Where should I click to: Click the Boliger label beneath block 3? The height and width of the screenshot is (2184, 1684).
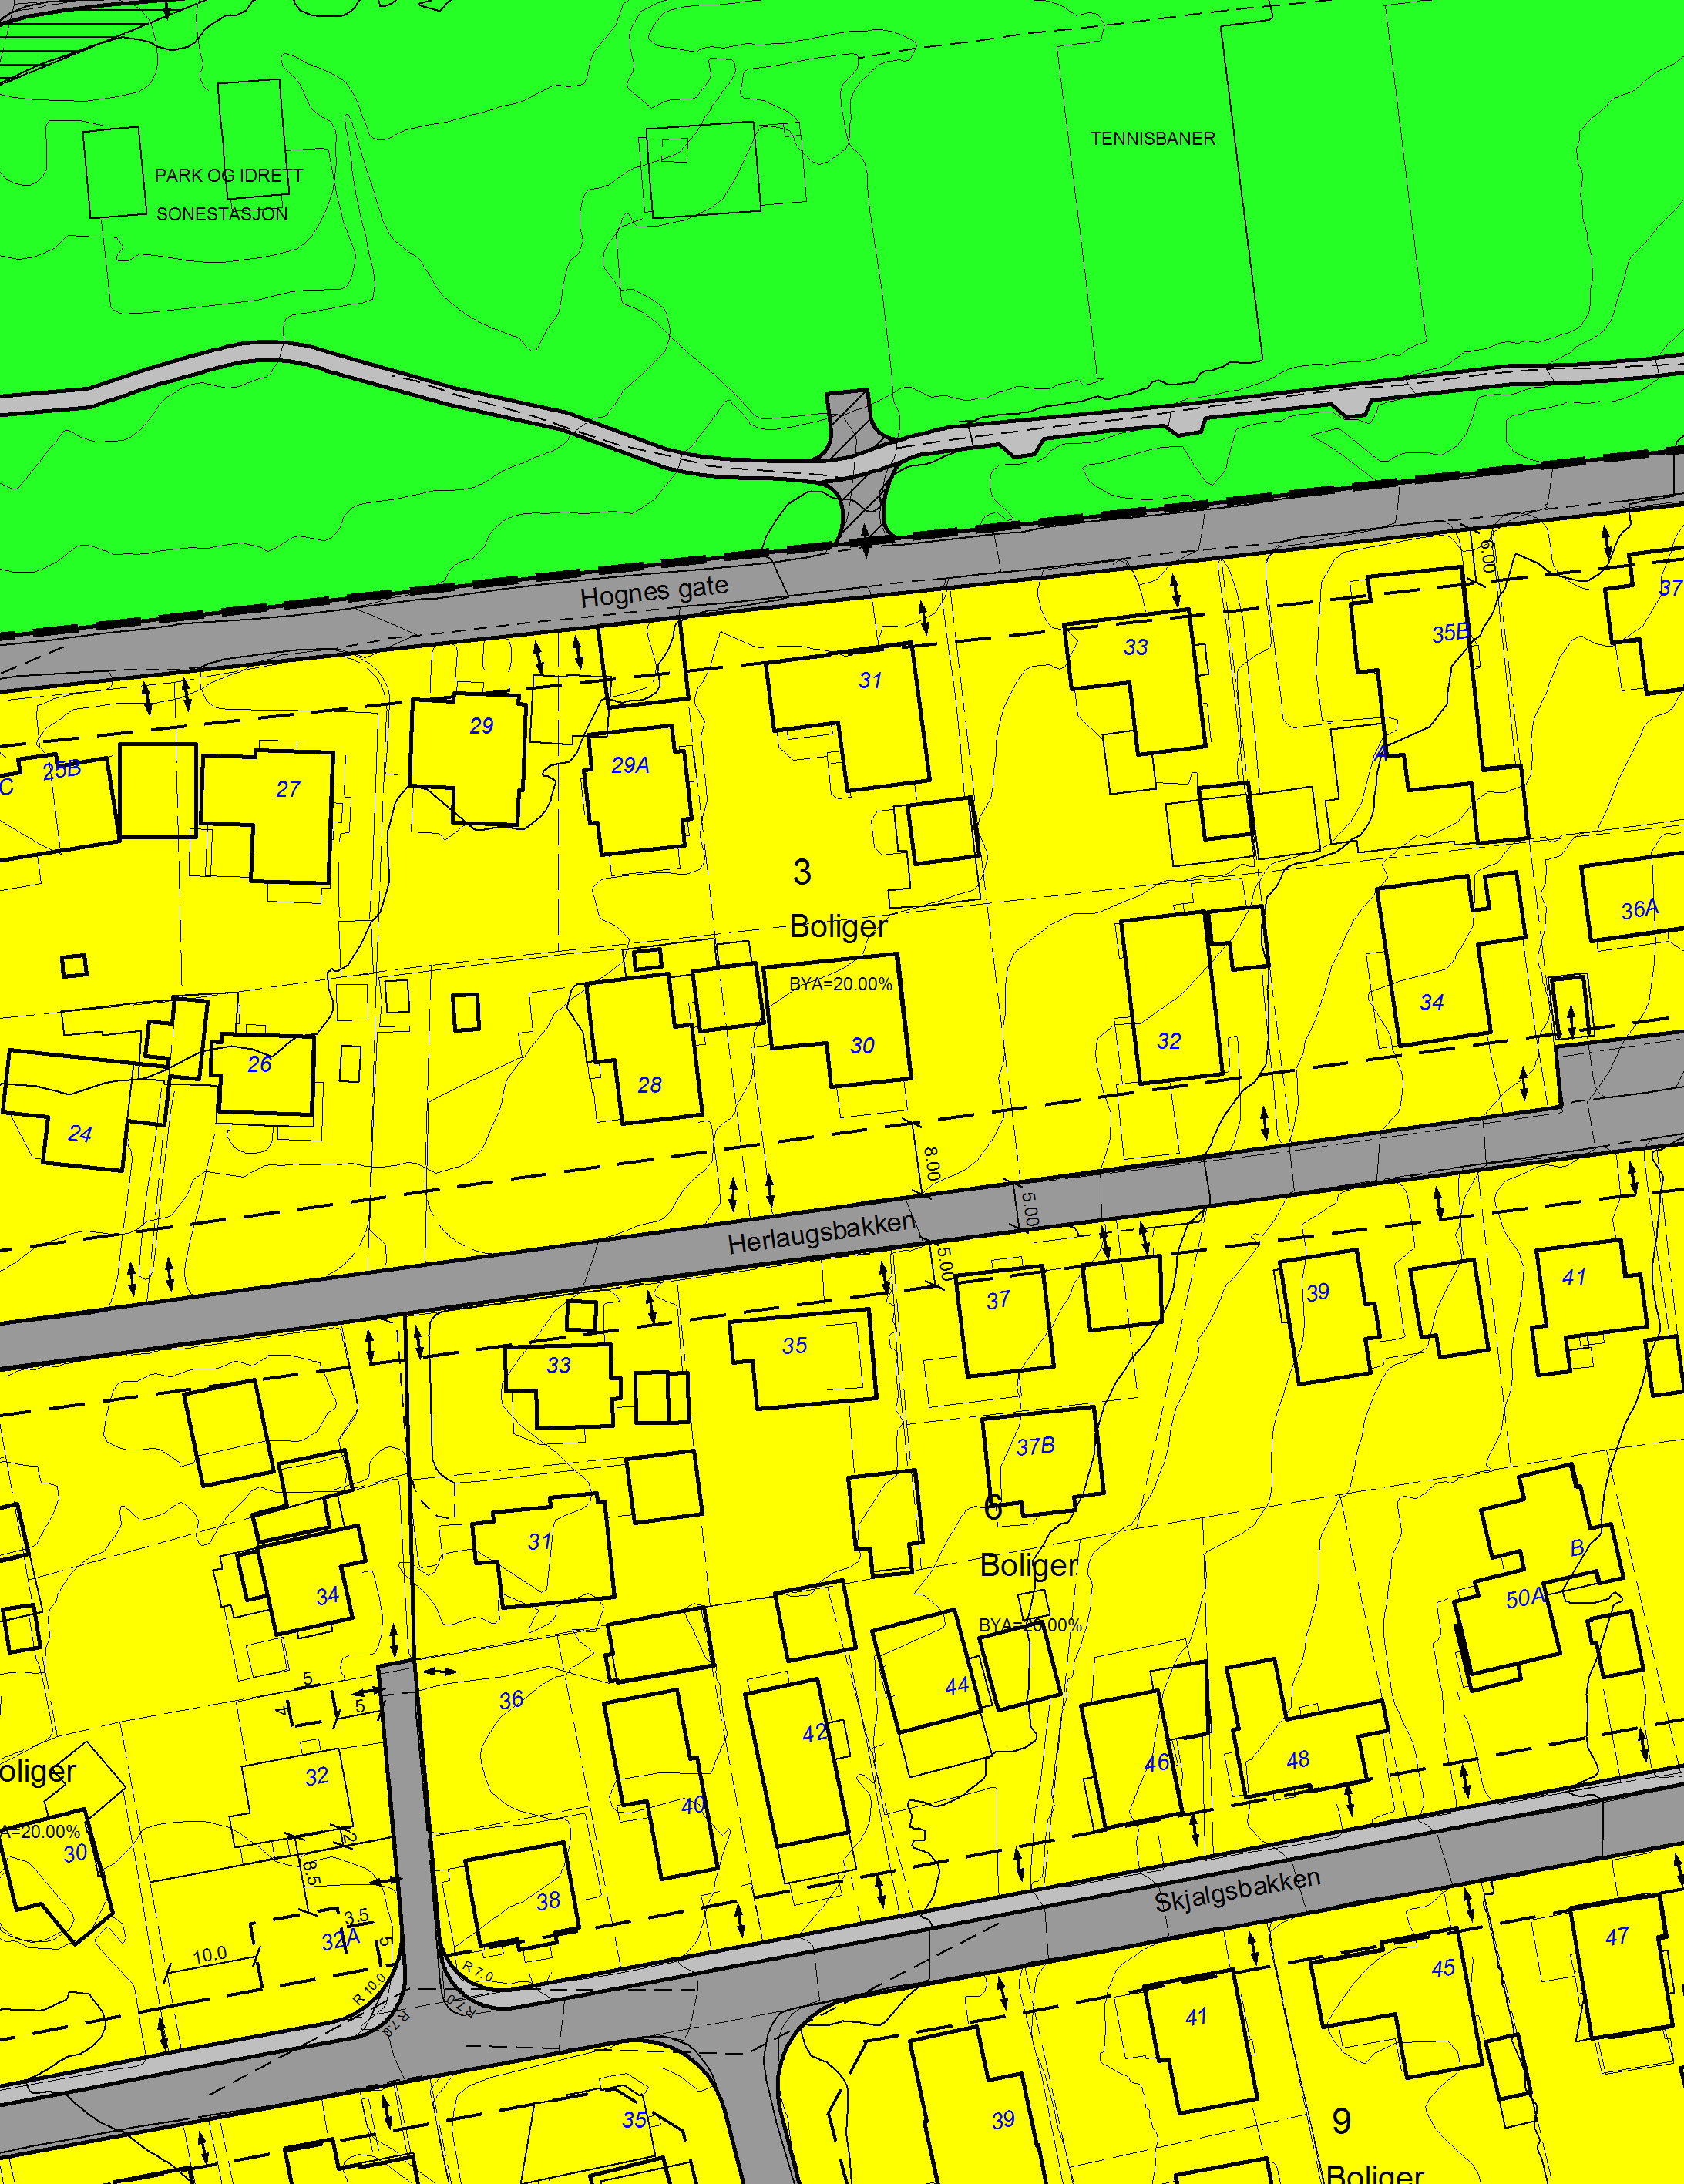click(838, 927)
